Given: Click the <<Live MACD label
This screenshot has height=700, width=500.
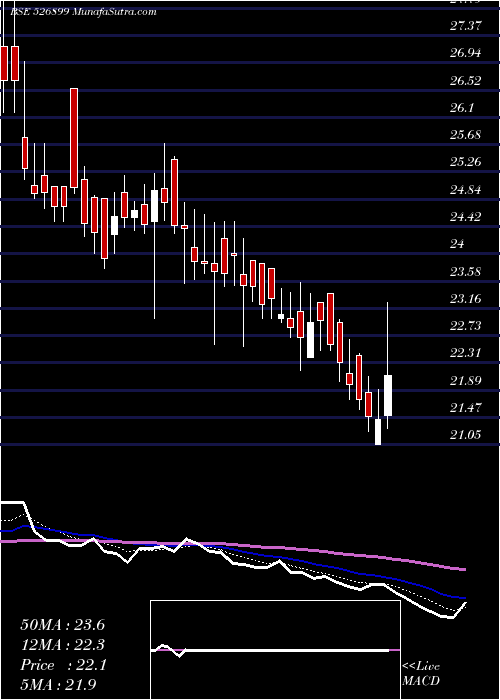Looking at the screenshot, I should [421, 674].
